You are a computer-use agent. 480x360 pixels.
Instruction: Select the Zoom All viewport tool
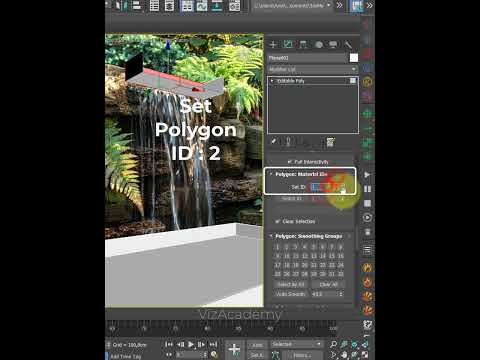[344, 344]
